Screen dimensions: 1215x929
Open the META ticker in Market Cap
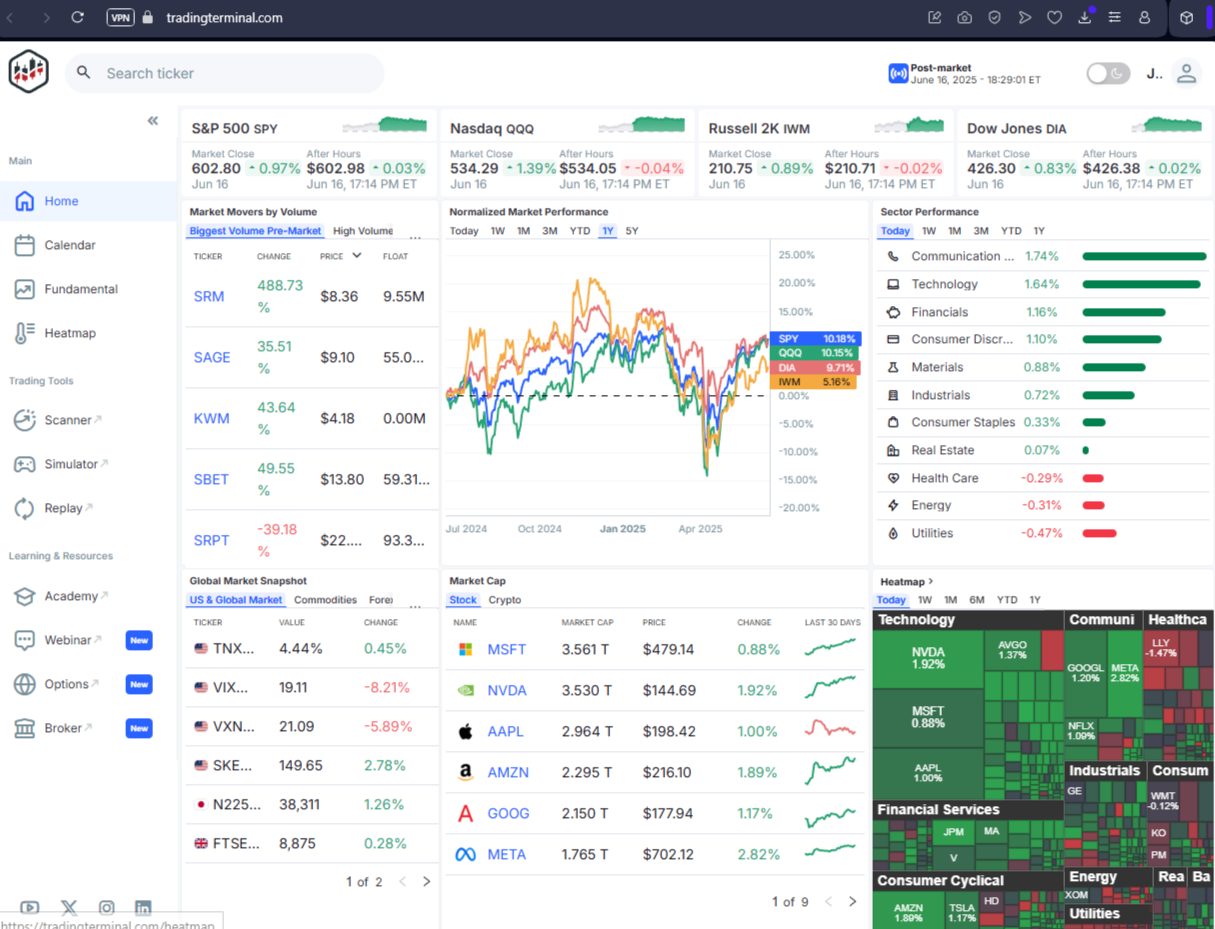click(507, 854)
